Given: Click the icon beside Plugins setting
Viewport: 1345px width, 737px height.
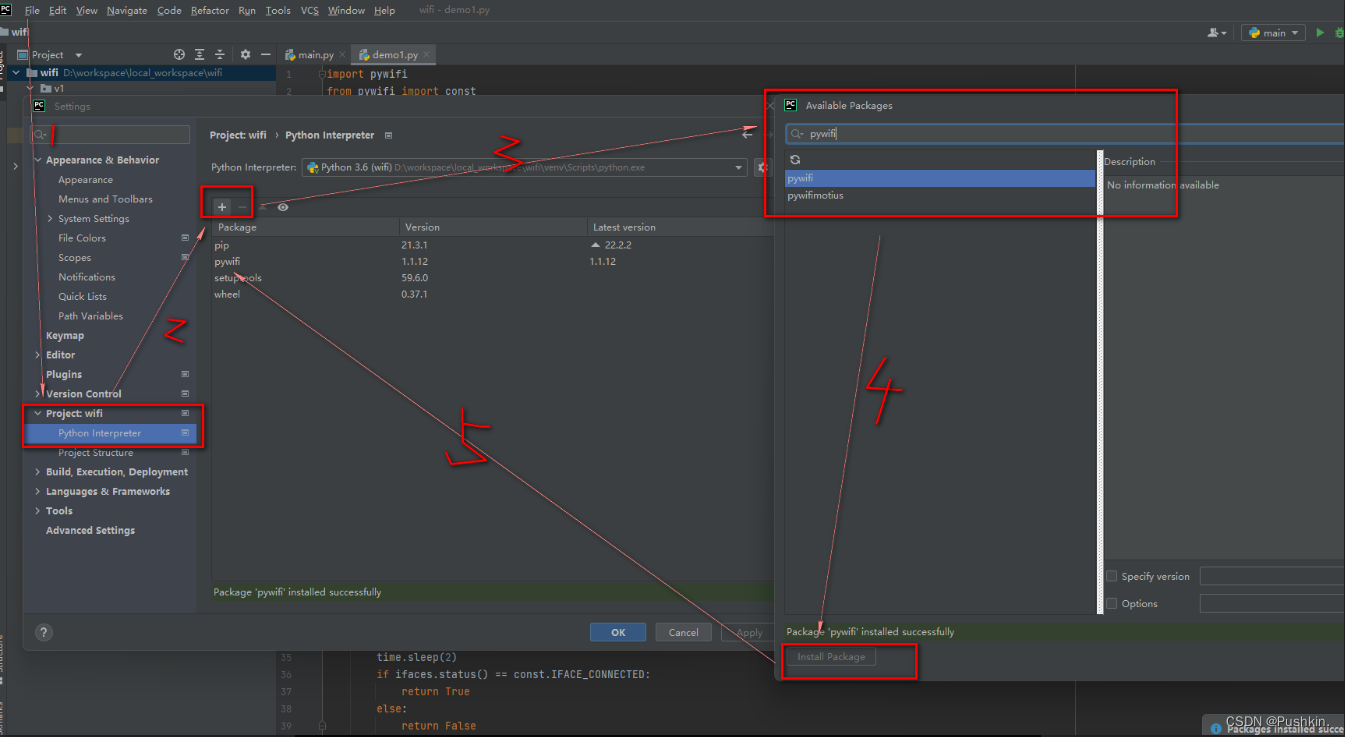Looking at the screenshot, I should click(x=185, y=374).
